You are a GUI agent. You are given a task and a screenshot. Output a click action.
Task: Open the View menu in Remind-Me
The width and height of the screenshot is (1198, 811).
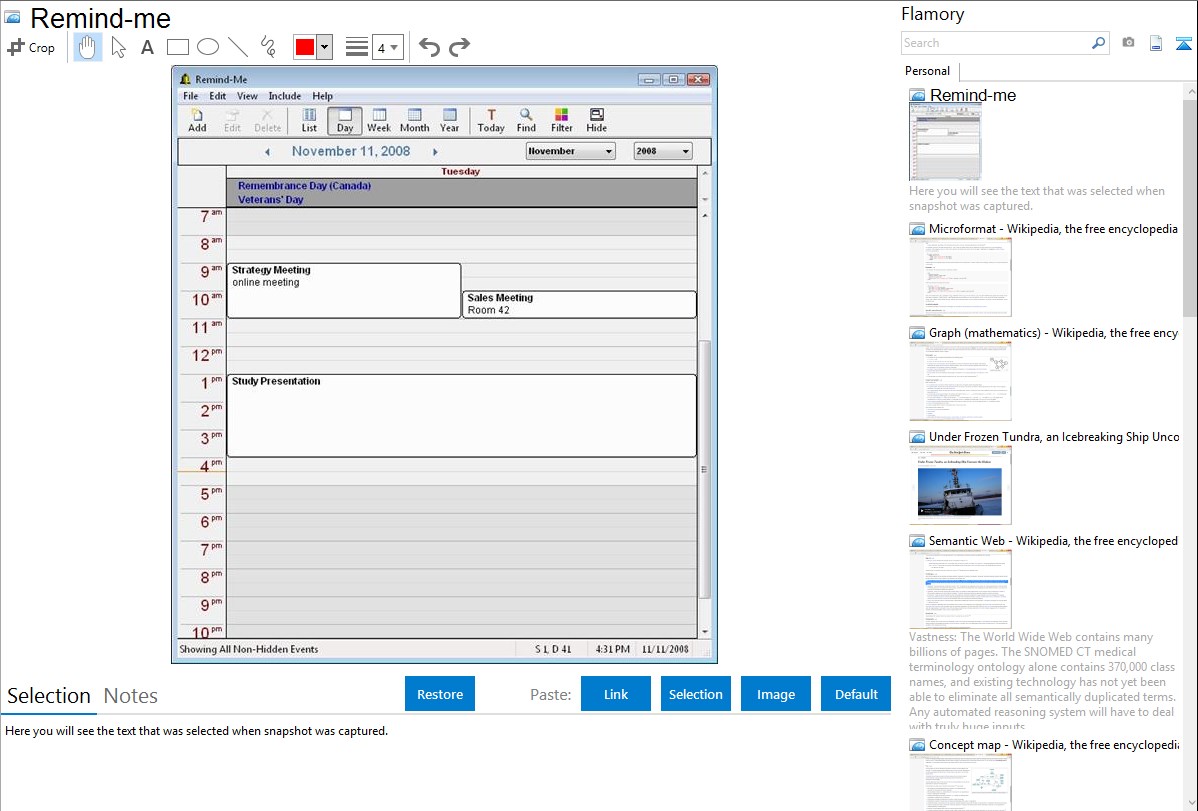(x=247, y=96)
